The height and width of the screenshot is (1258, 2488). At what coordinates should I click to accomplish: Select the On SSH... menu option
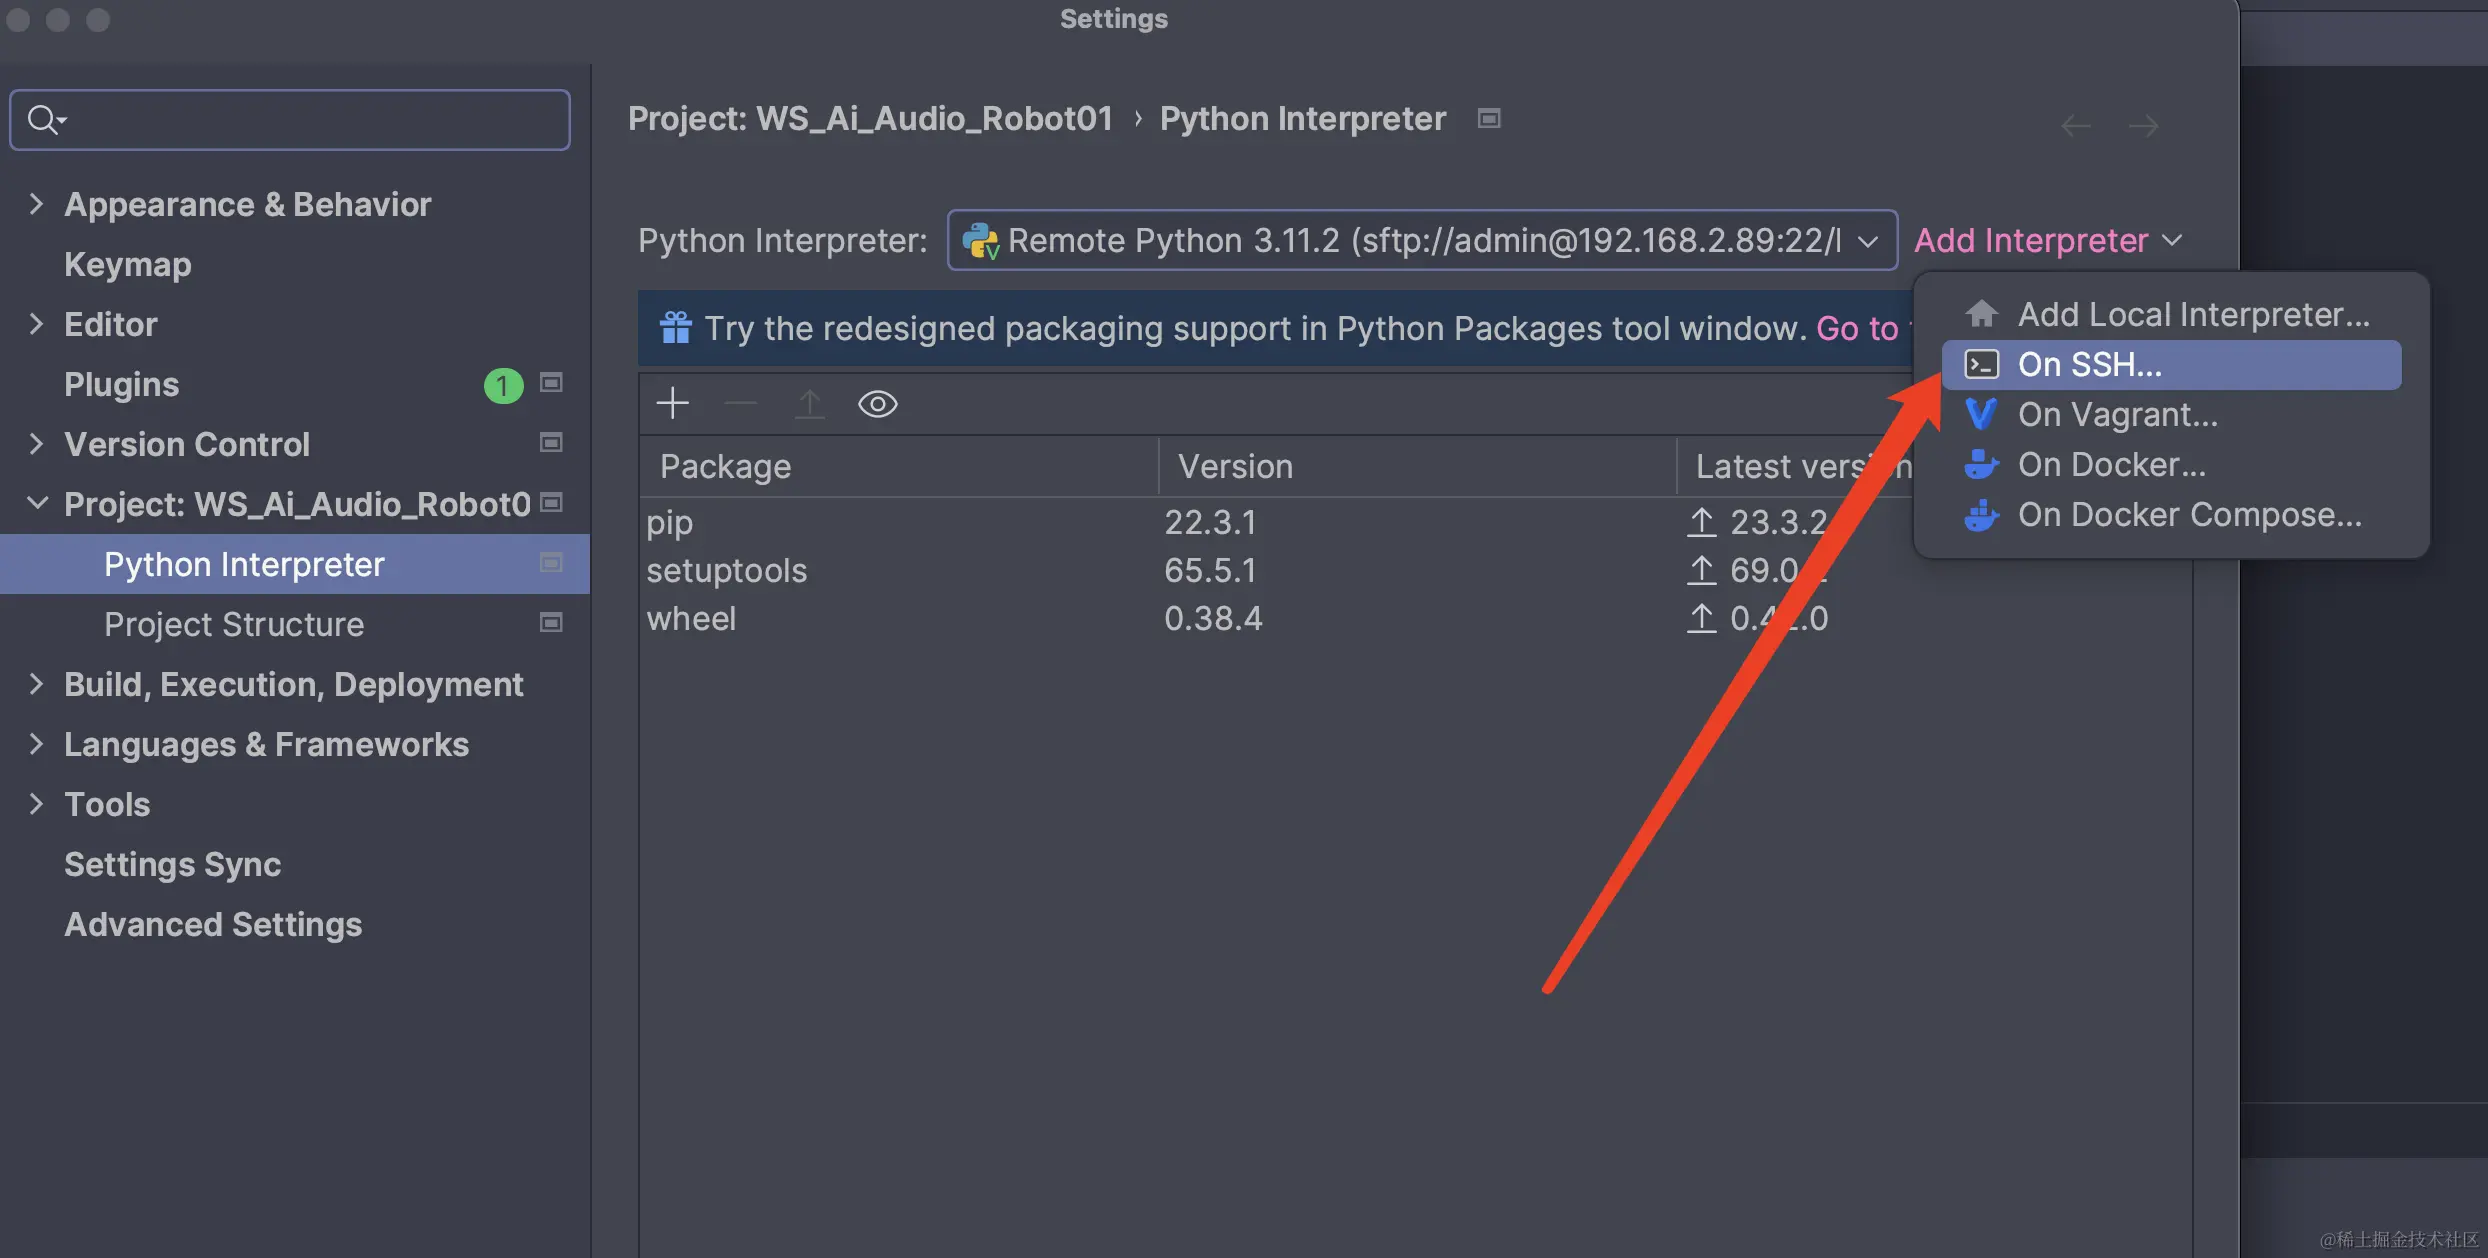[x=2090, y=364]
